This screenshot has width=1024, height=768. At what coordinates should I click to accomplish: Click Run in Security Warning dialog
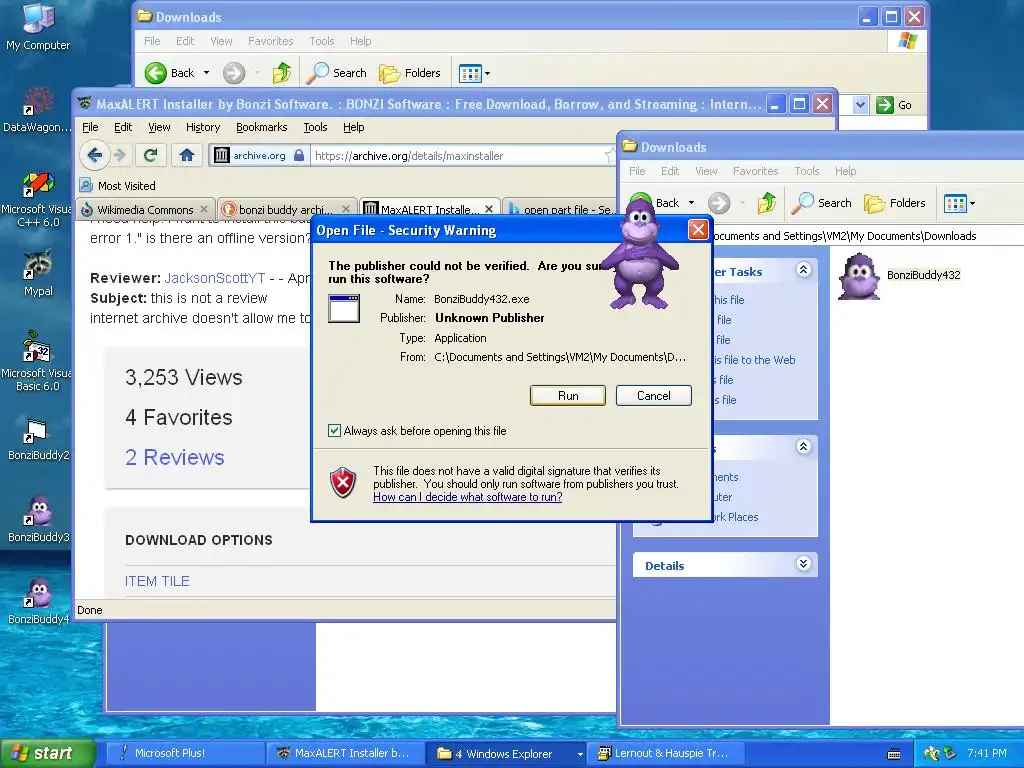coord(568,396)
